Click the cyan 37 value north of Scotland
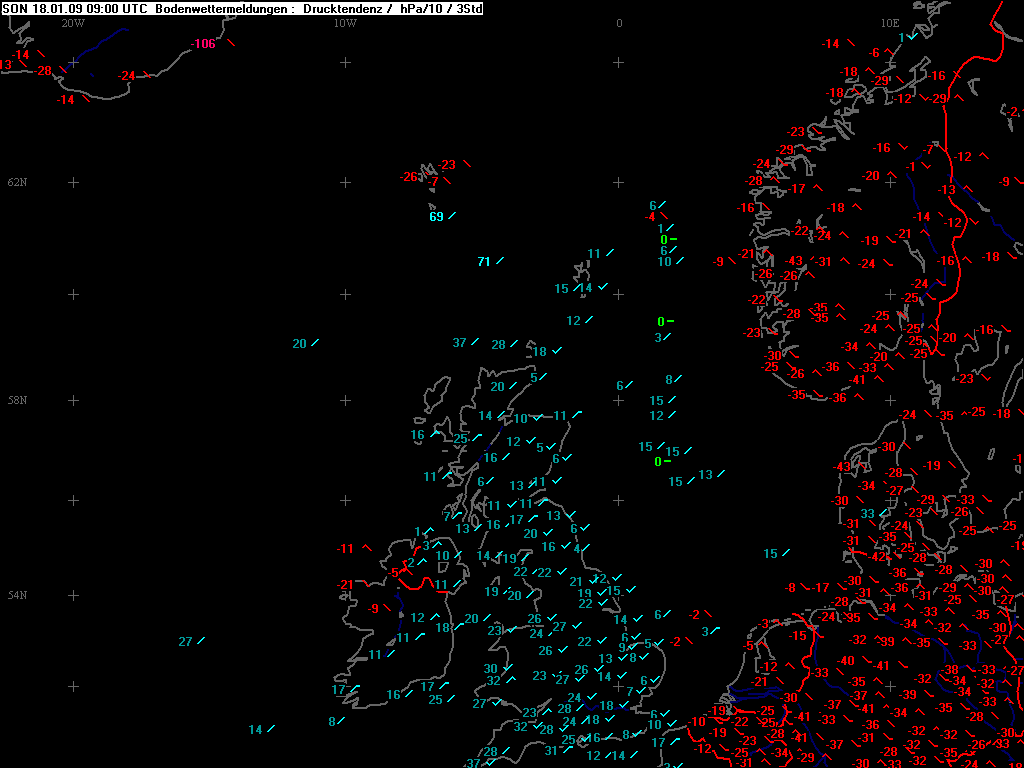This screenshot has width=1024, height=768. click(x=460, y=343)
